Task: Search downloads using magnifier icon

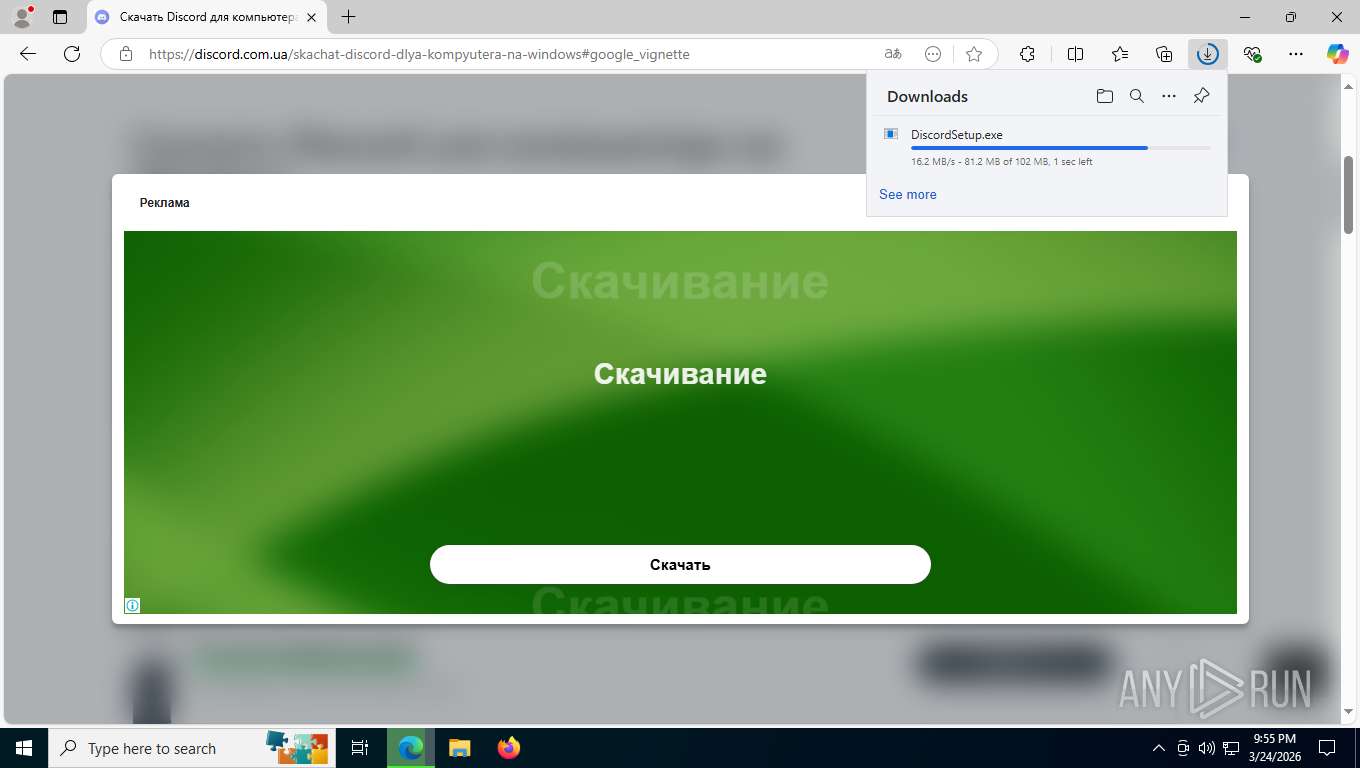Action: tap(1136, 96)
